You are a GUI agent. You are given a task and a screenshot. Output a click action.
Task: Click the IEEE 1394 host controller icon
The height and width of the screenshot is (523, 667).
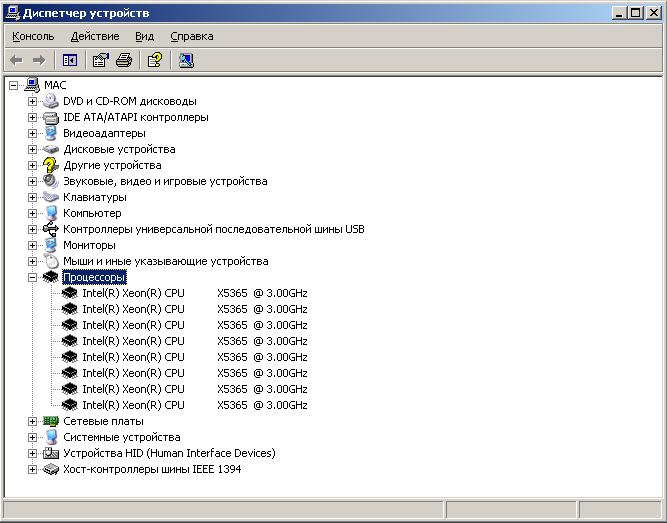coord(51,469)
